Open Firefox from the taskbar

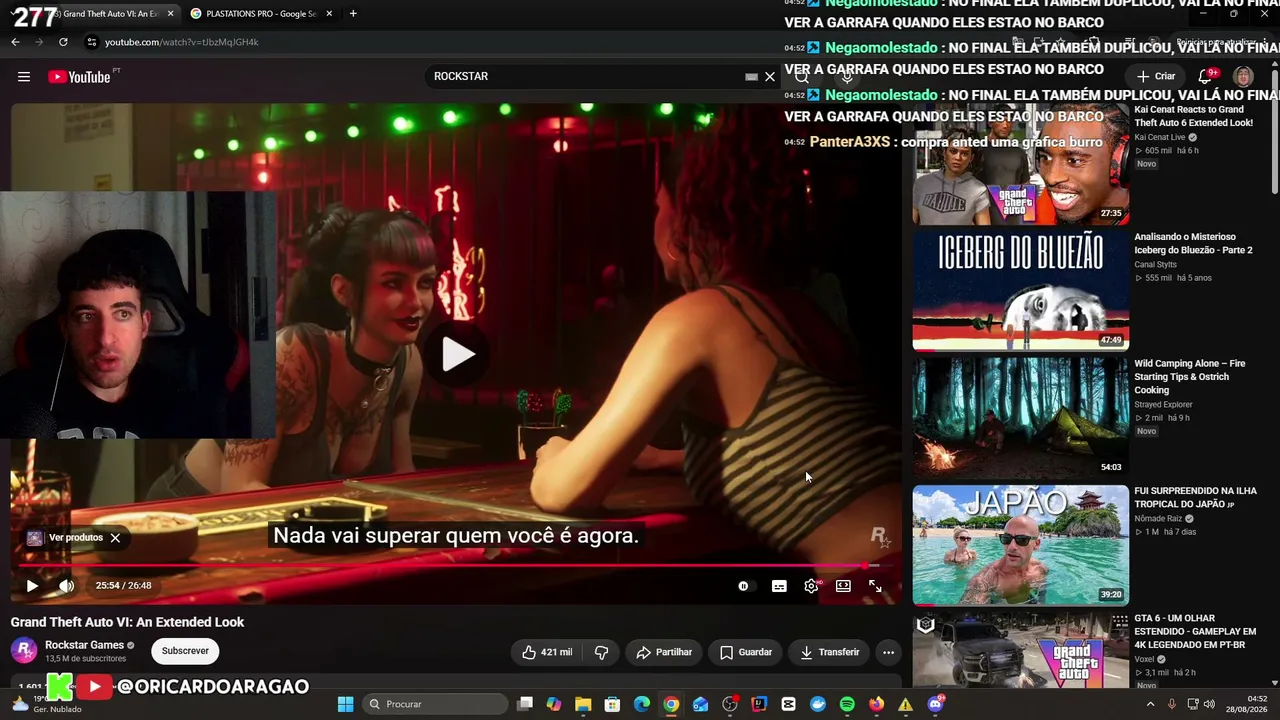tap(876, 704)
